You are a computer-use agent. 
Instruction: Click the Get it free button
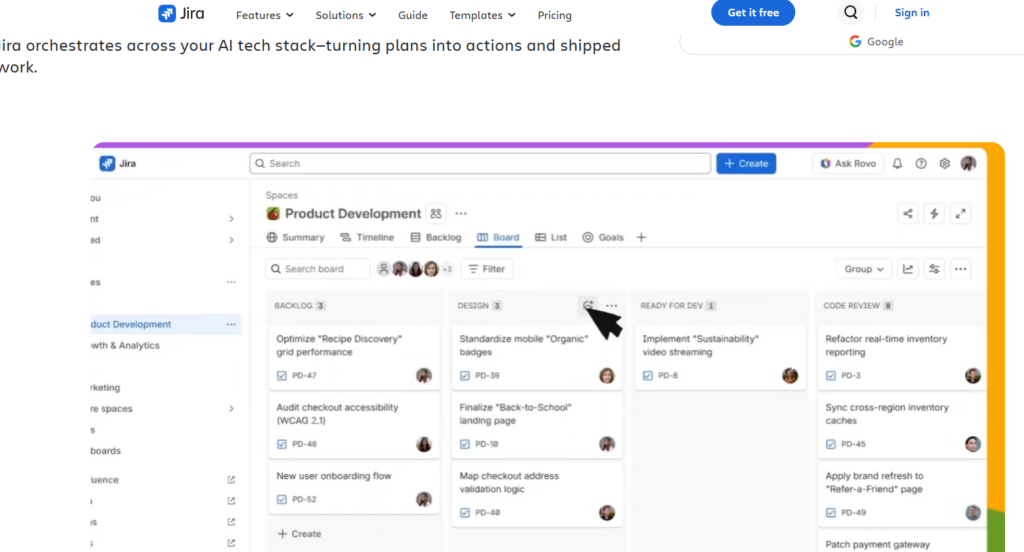(753, 12)
